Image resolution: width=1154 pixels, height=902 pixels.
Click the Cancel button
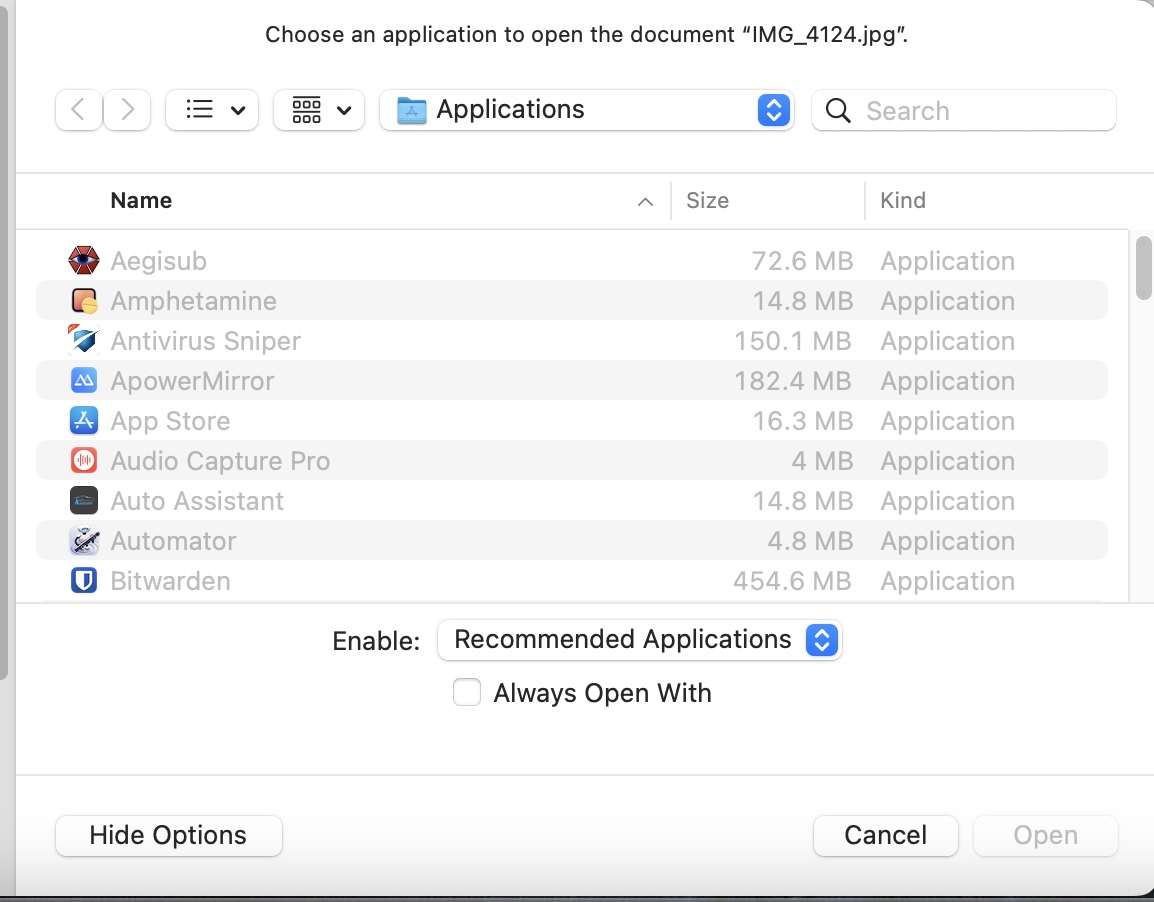885,836
